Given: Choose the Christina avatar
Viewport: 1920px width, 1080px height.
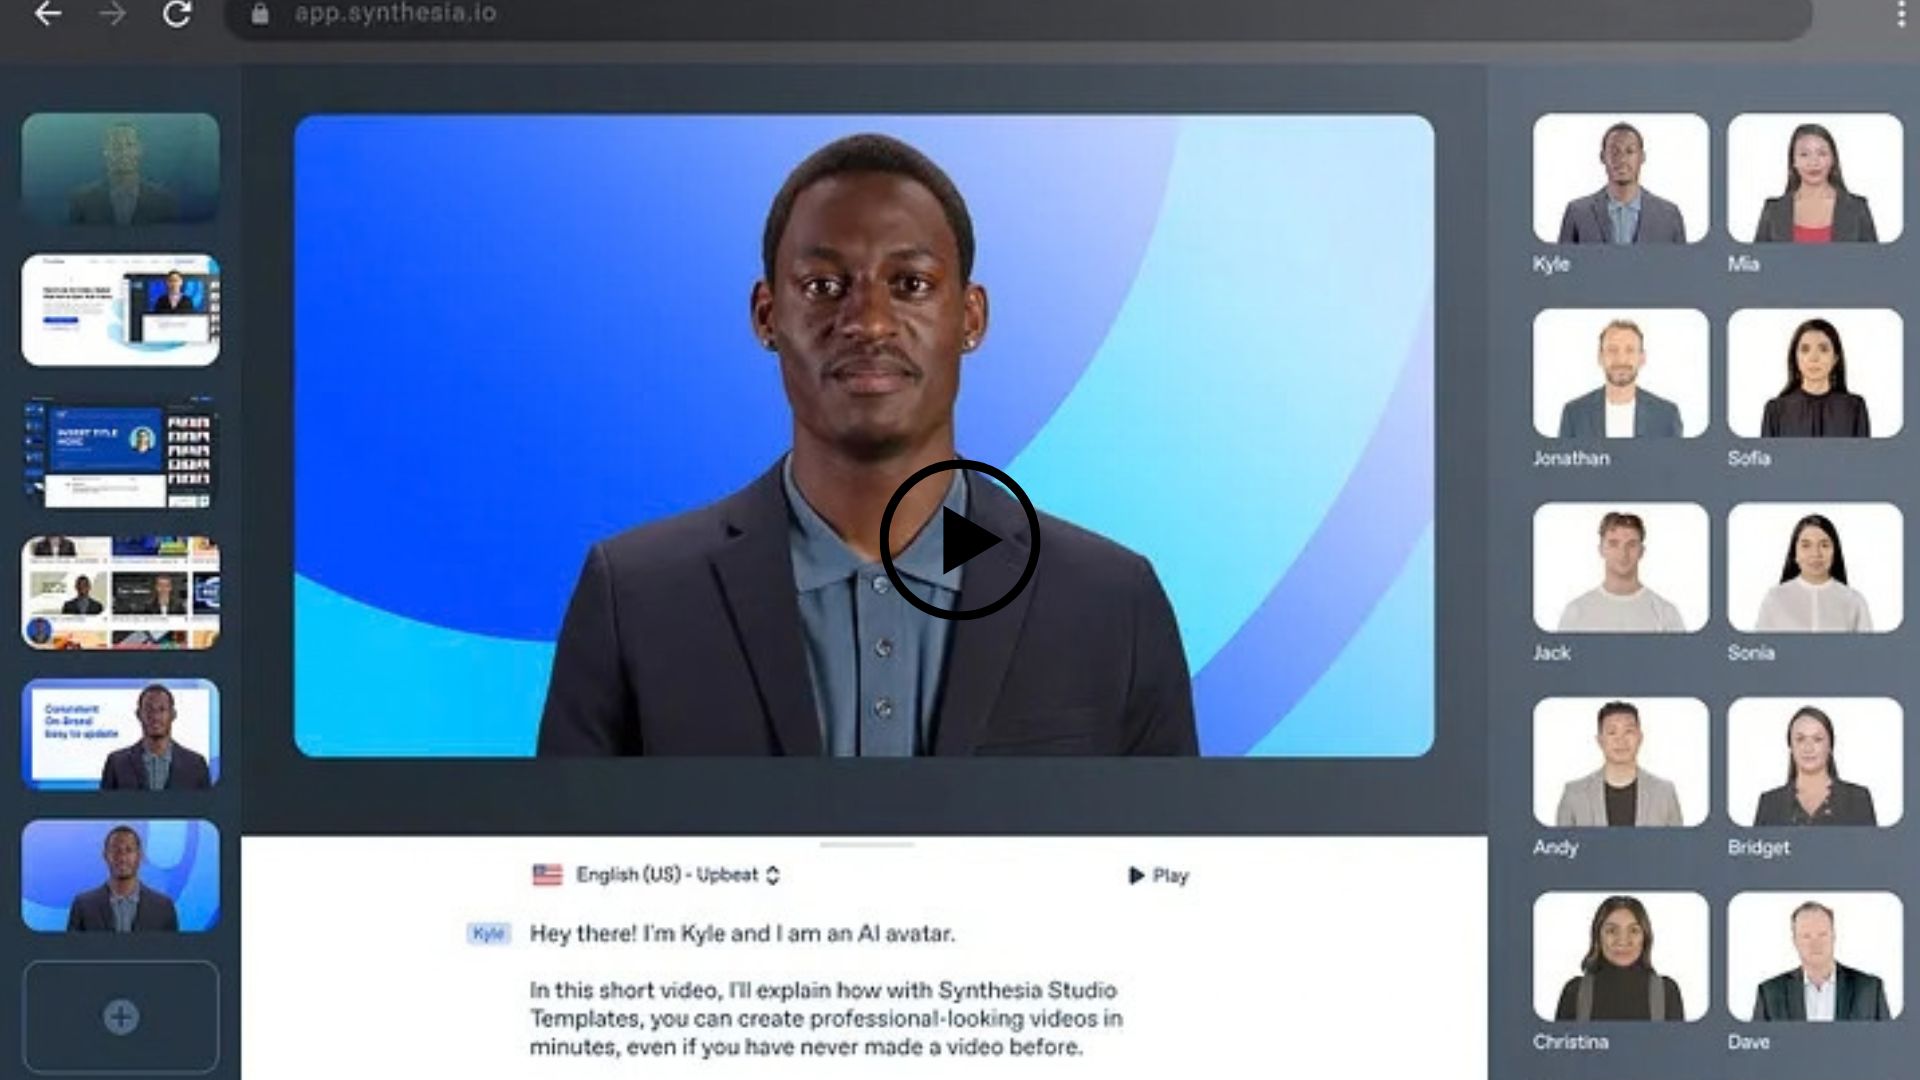Looking at the screenshot, I should click(x=1620, y=956).
